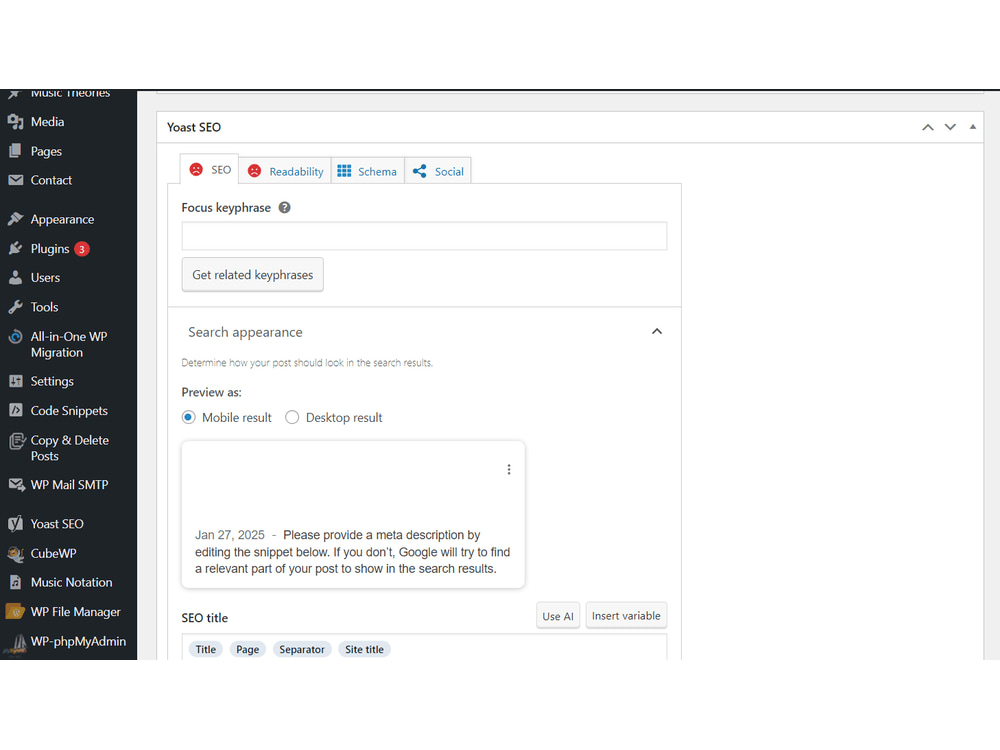Click the Tools wrench icon
The height and width of the screenshot is (750, 1000).
pyautogui.click(x=15, y=307)
